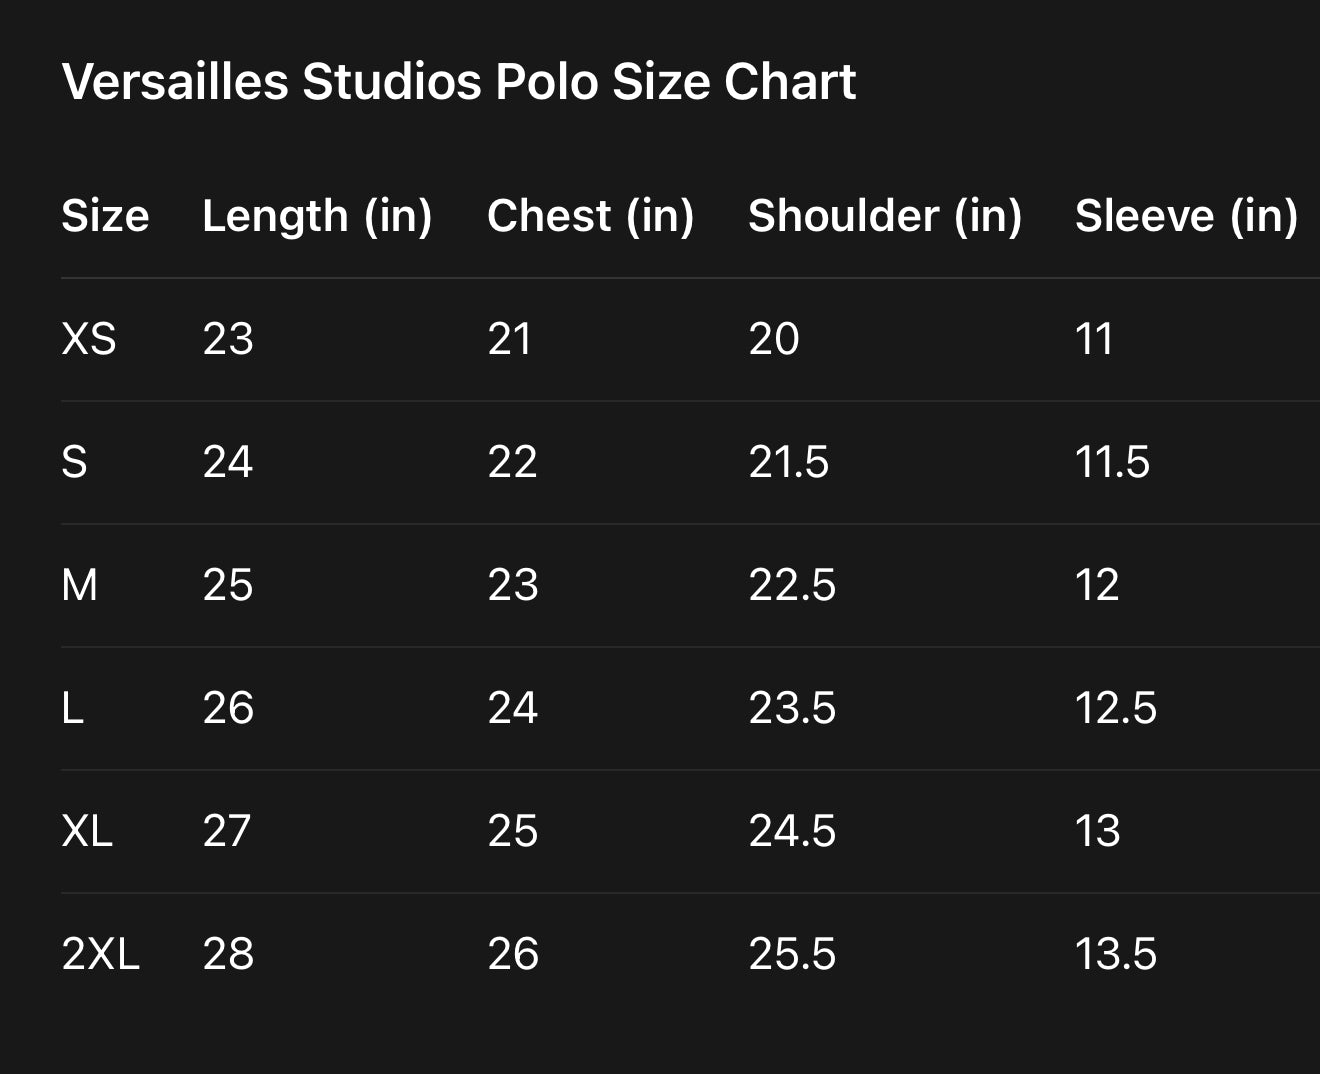This screenshot has height=1074, width=1320.
Task: Click the XS length value 23
Action: (x=228, y=339)
